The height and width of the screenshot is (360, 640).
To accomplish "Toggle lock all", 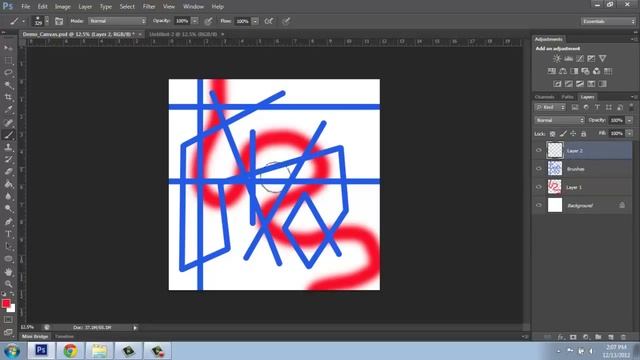I will click(x=584, y=134).
